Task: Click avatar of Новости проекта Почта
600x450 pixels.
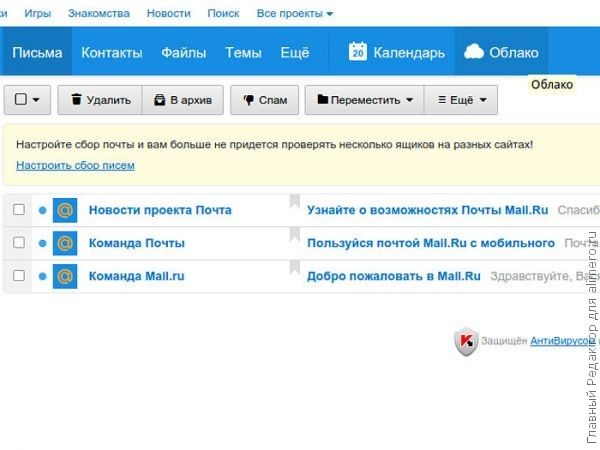Action: click(x=65, y=210)
